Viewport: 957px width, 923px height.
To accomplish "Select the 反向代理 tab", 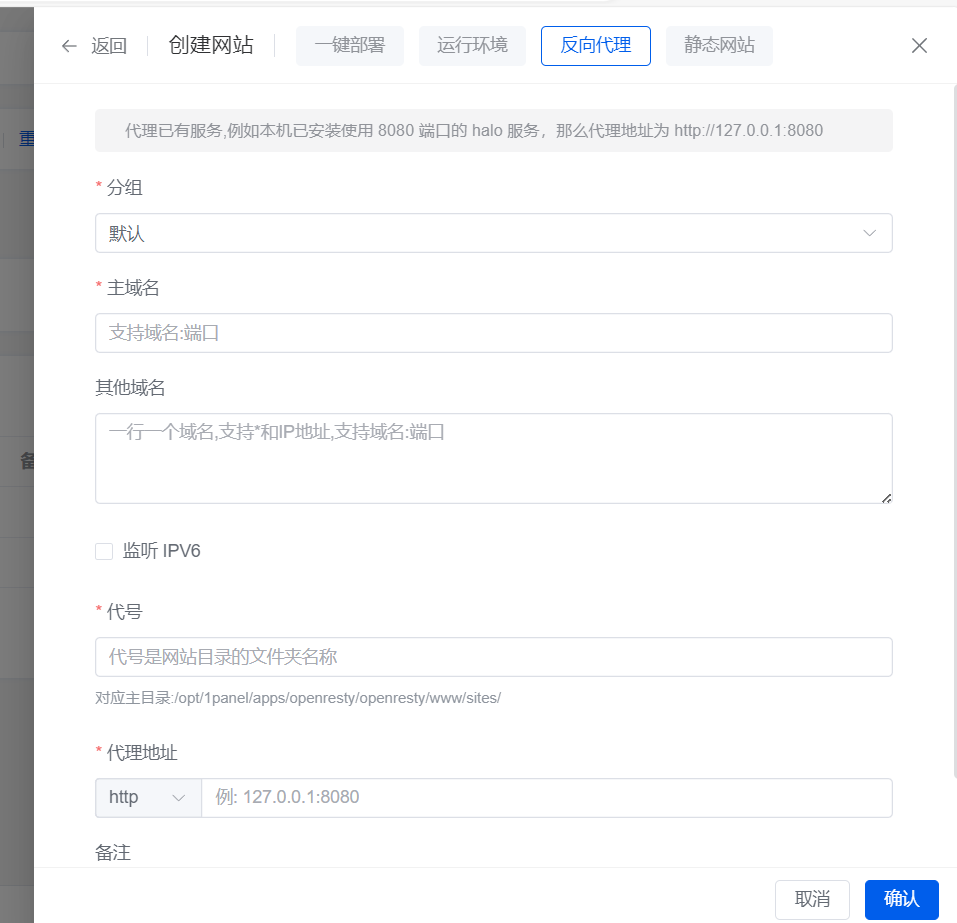I will [x=595, y=45].
